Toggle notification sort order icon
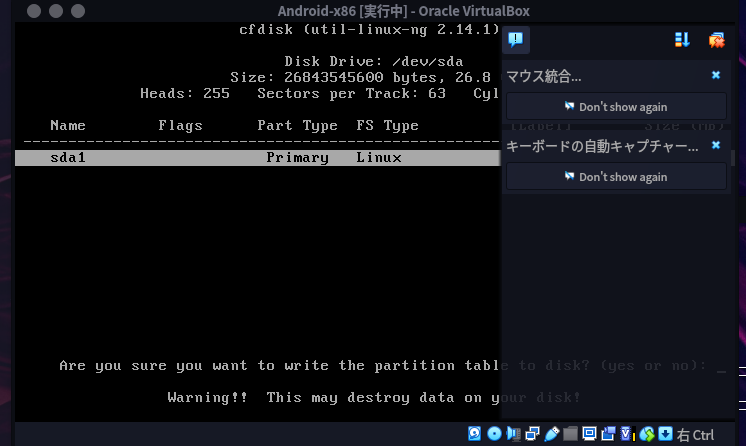Screen dimensions: 746x446 pyautogui.click(x=683, y=40)
